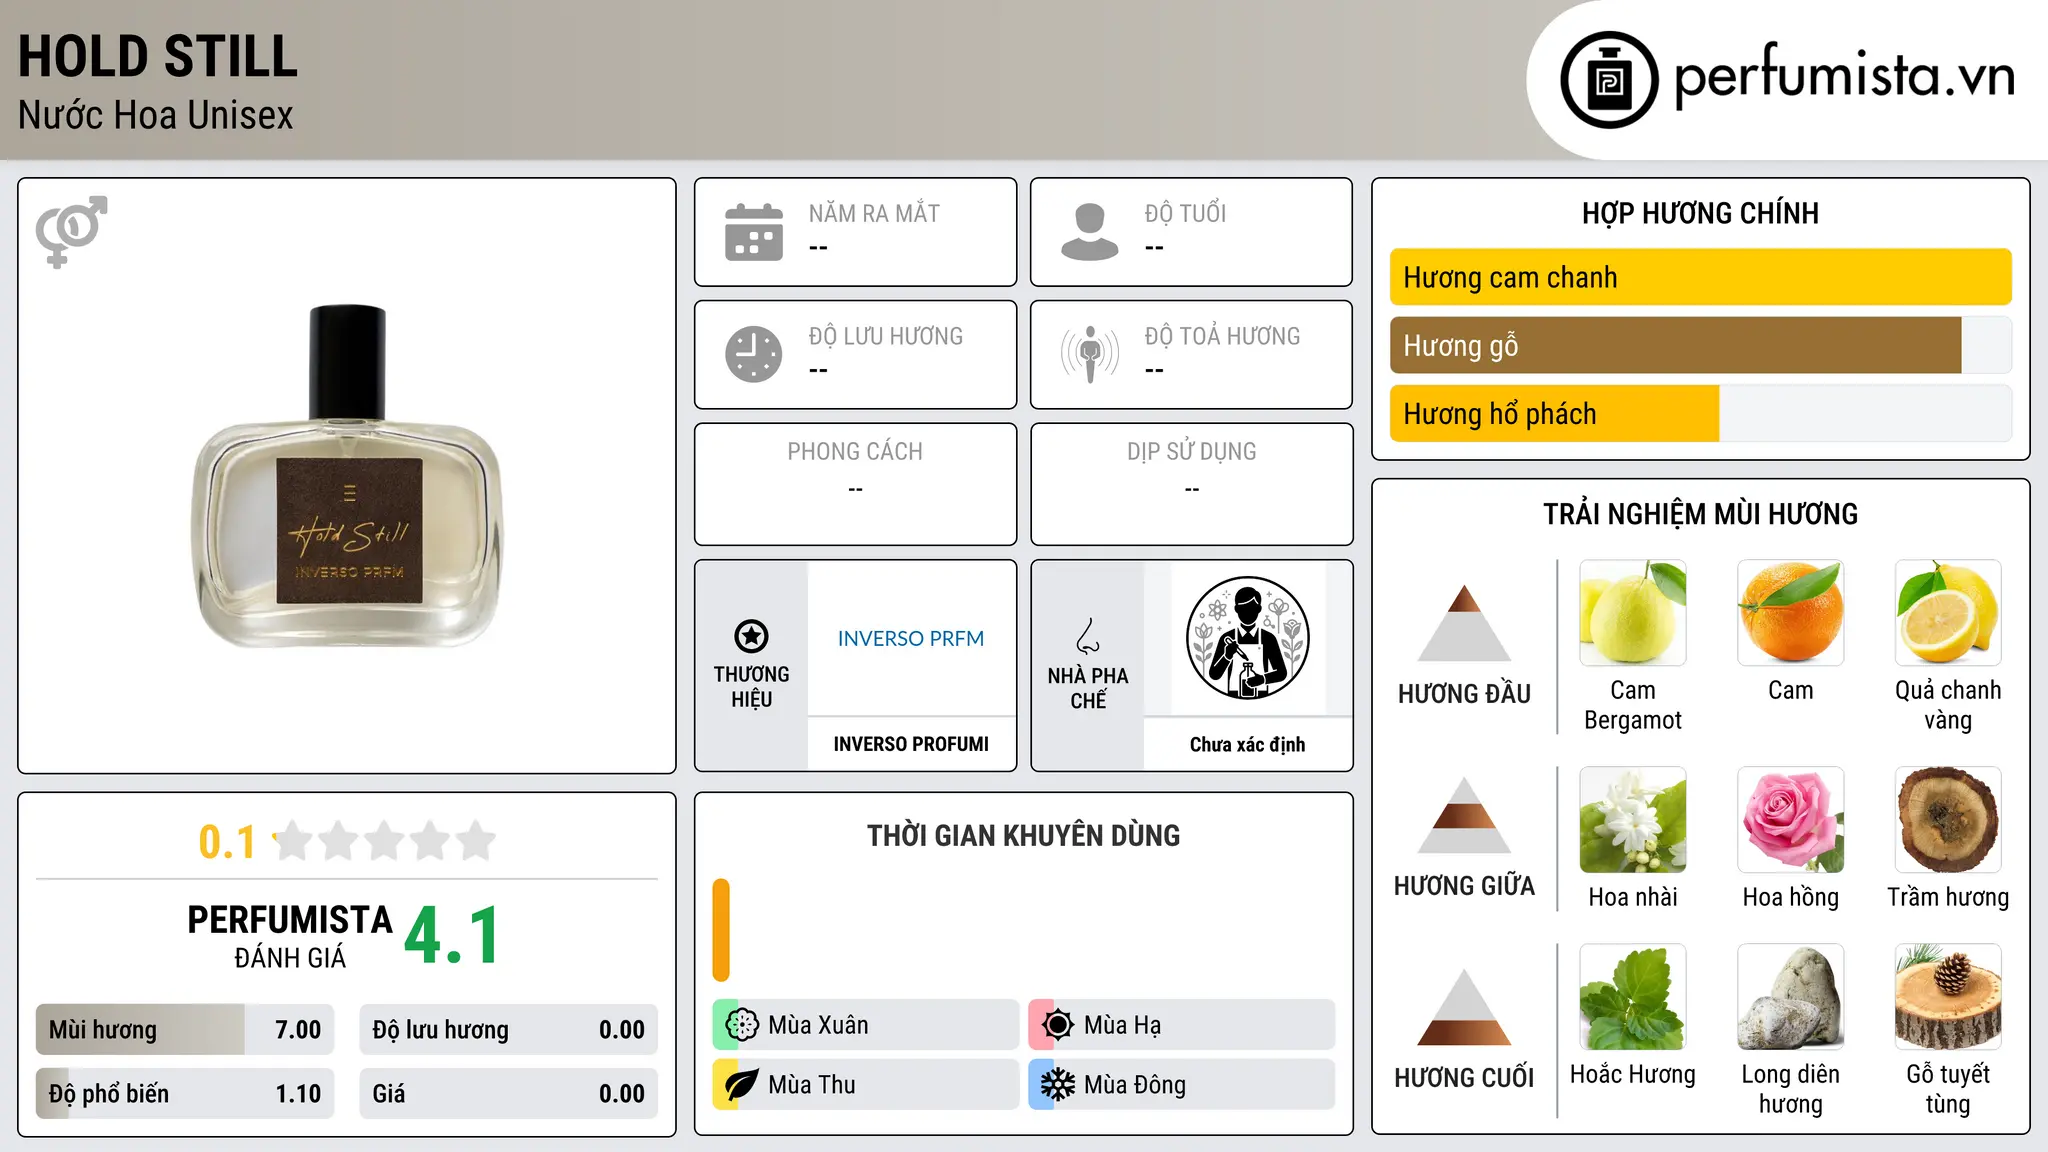Click the ĐỘ LƯU HƯƠNG card label
Image resolution: width=2048 pixels, height=1152 pixels.
(886, 336)
